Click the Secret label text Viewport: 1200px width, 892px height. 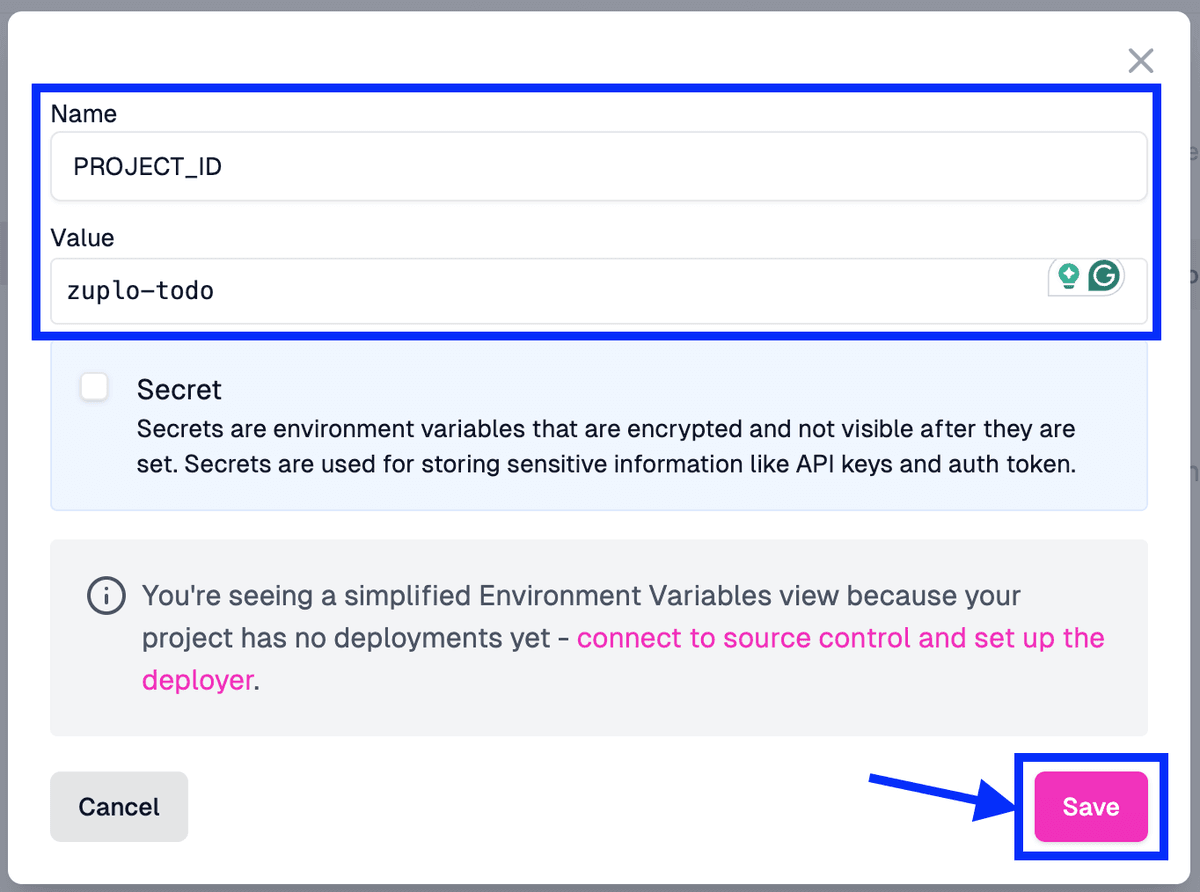pyautogui.click(x=179, y=389)
